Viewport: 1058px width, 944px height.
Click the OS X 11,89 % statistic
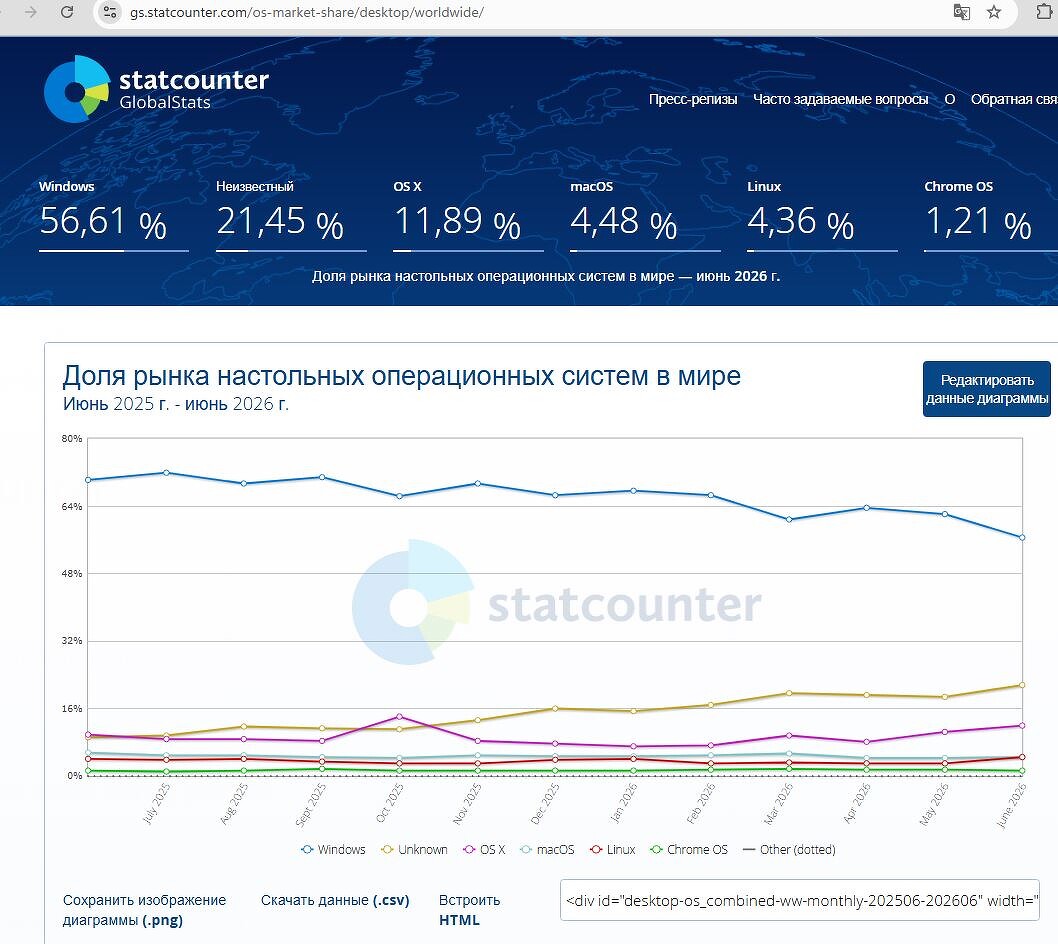pos(468,215)
